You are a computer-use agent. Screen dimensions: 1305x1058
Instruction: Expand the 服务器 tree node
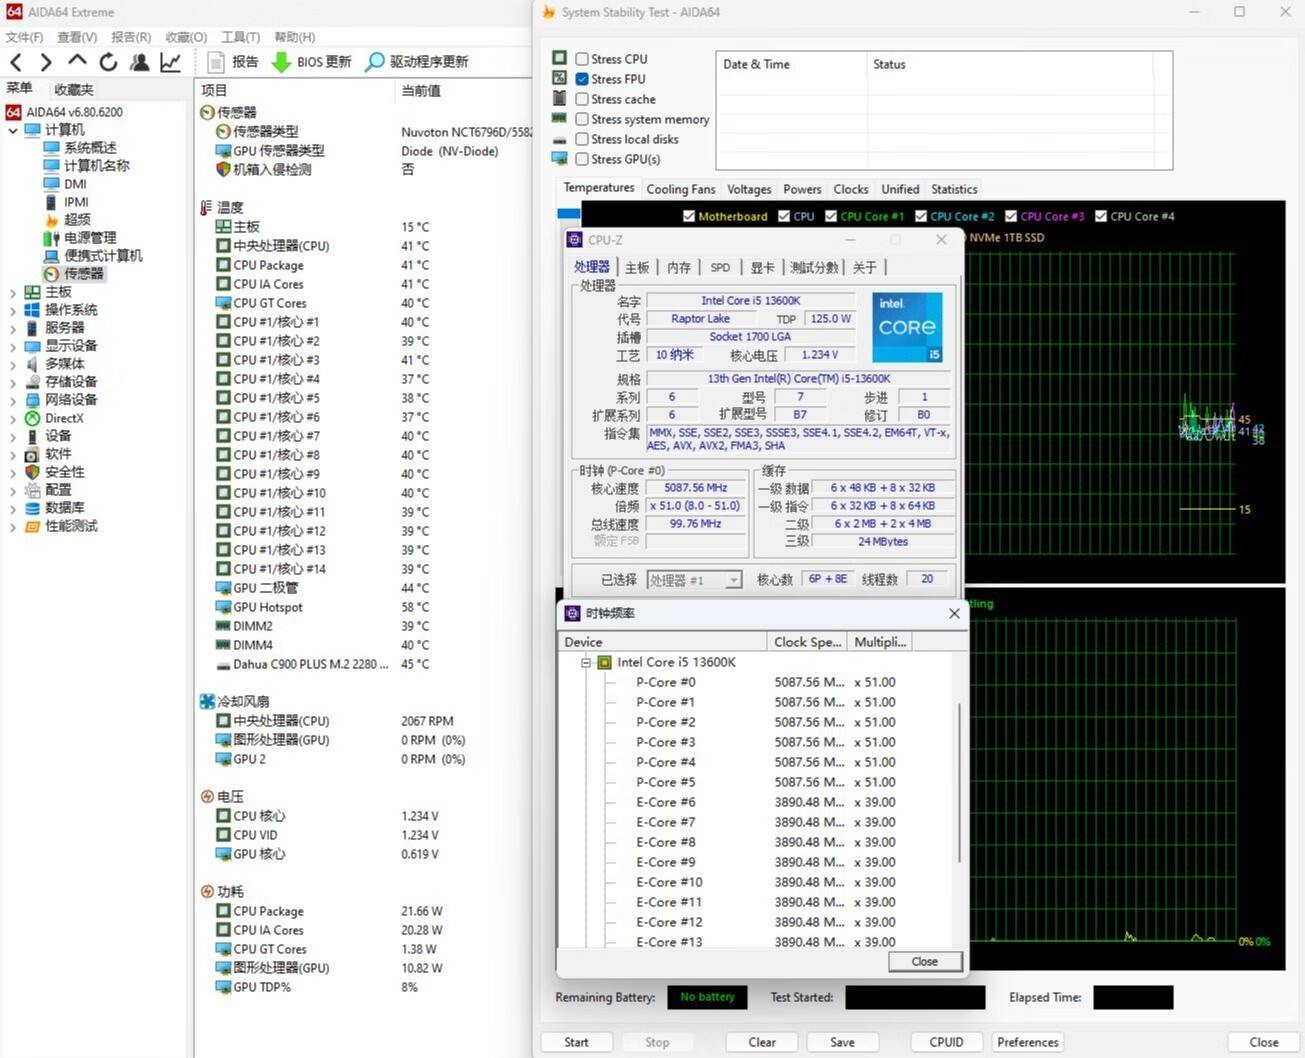tap(13, 328)
